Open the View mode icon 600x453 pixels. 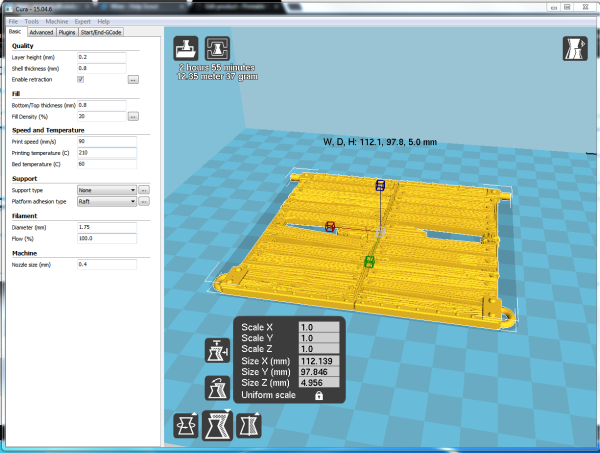pos(575,48)
